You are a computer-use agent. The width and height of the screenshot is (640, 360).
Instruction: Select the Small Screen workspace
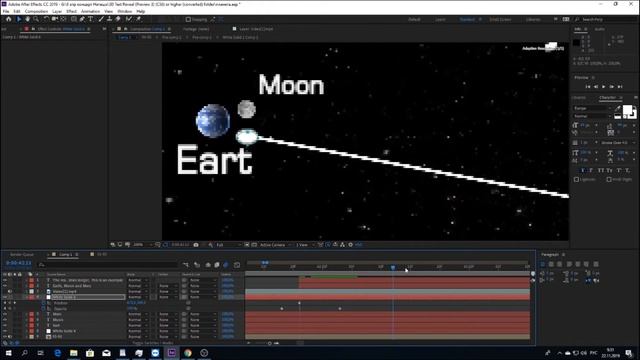tap(500, 20)
